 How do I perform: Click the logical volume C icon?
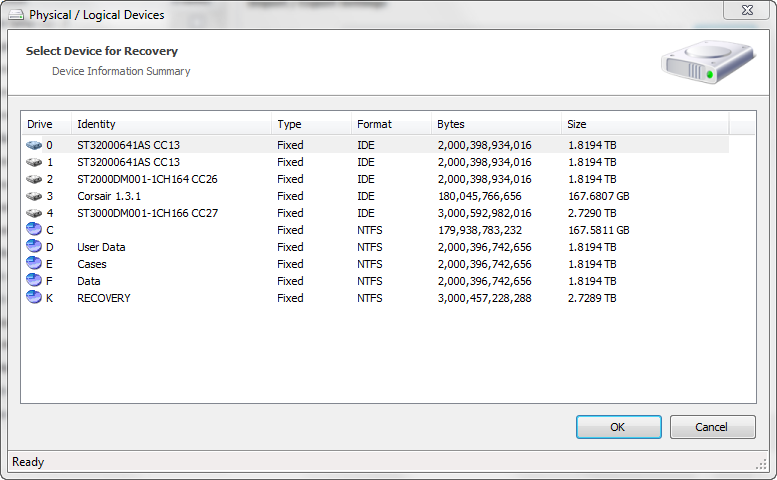[x=35, y=230]
